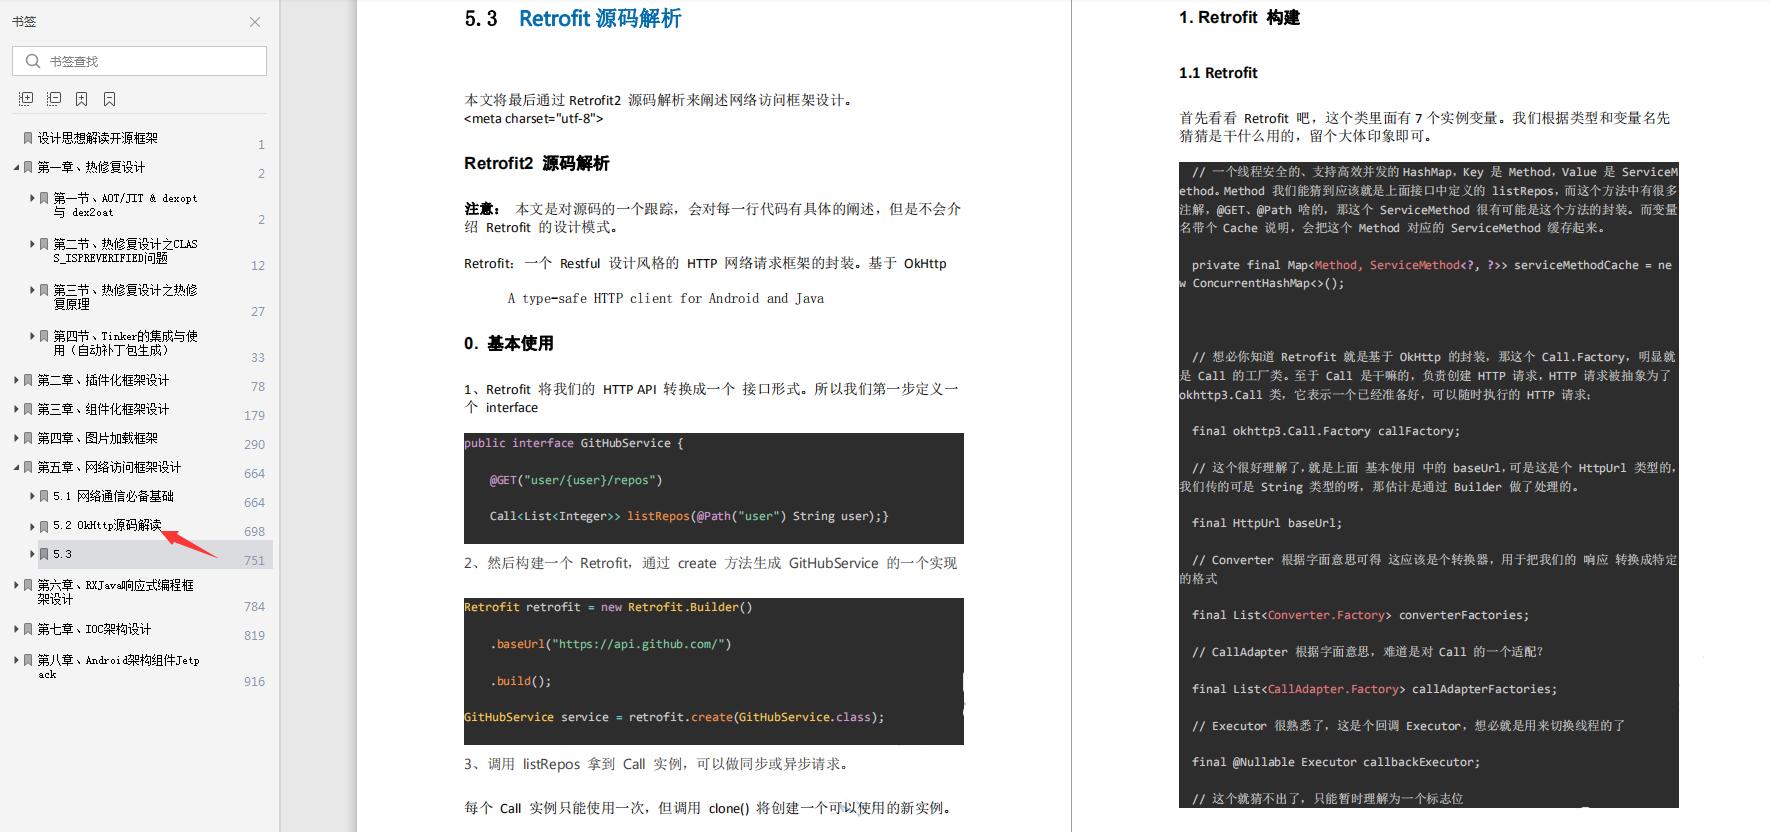Click the Retrofit2 源码解析 subheading
This screenshot has width=1770, height=832.
point(537,163)
